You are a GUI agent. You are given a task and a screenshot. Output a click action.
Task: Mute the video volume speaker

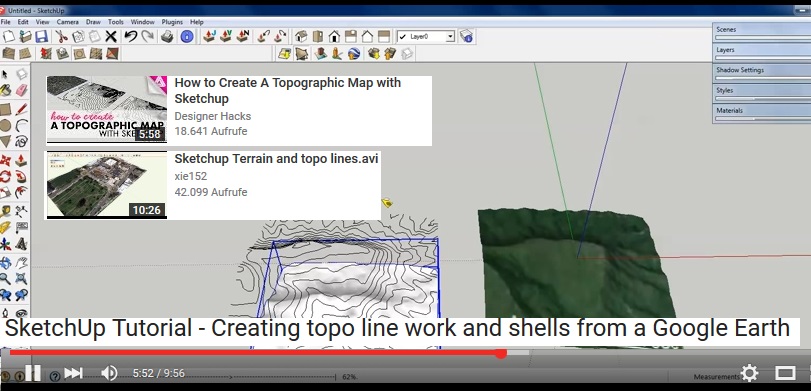click(x=109, y=373)
